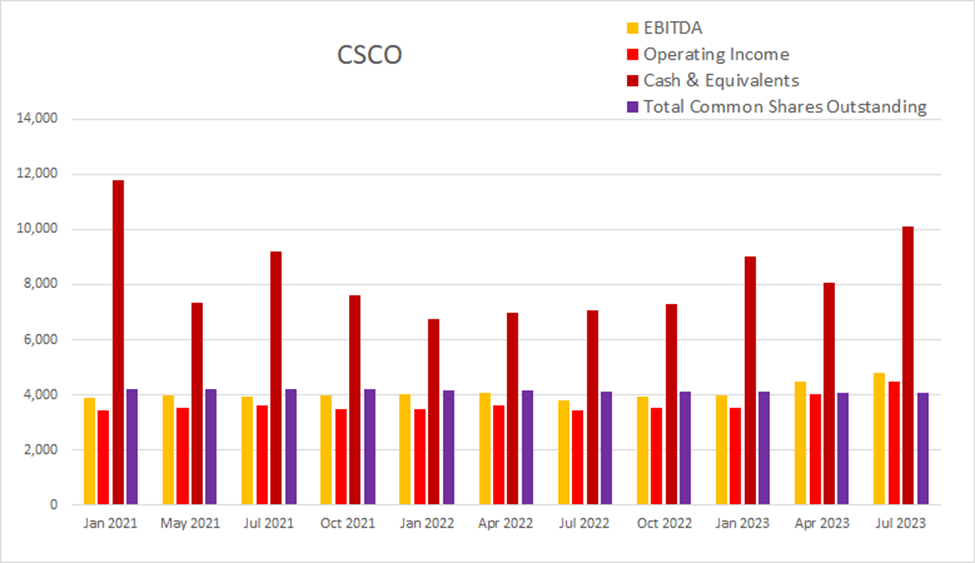Select the Apr 2023 EBITDA yellow bar
This screenshot has height=563, width=975.
point(800,443)
